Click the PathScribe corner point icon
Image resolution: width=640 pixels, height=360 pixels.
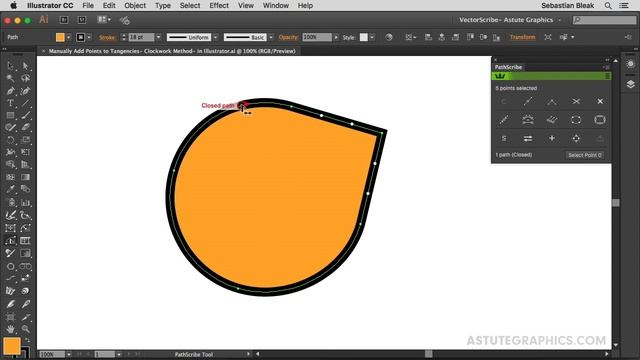pos(552,101)
